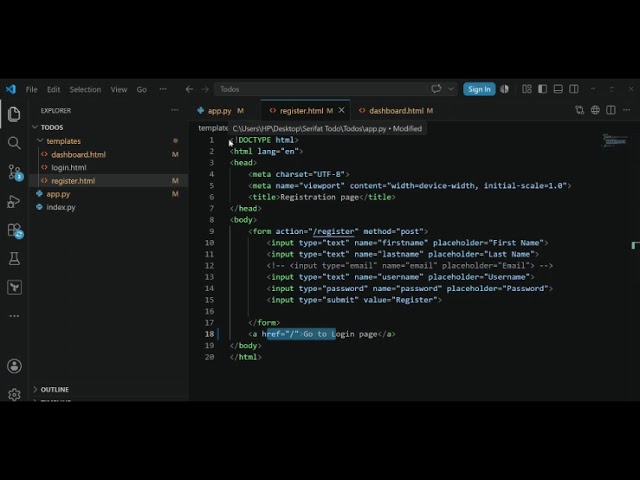Image resolution: width=640 pixels, height=480 pixels.
Task: Toggle Secondary Side Bar visibility
Action: pos(574,89)
